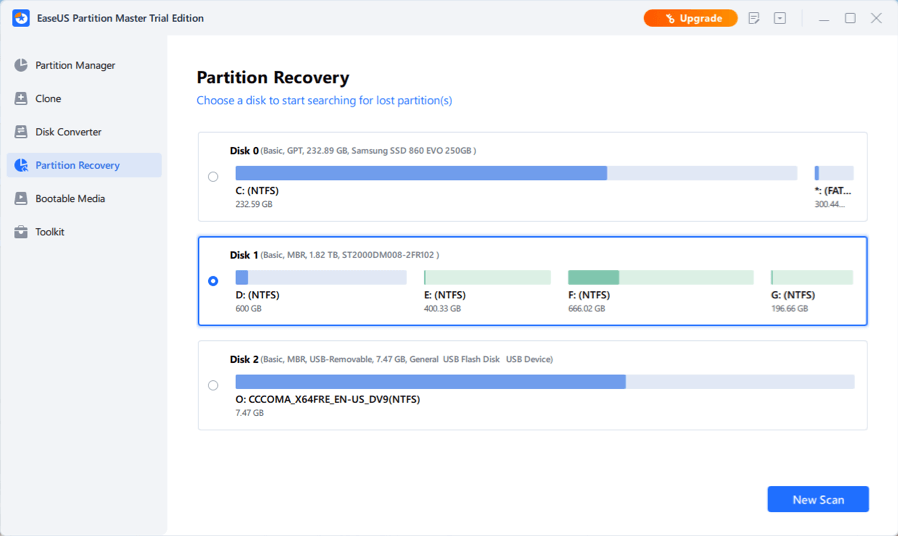The height and width of the screenshot is (536, 898).
Task: Click the D: (NTFS) partition bar
Action: pyautogui.click(x=321, y=277)
